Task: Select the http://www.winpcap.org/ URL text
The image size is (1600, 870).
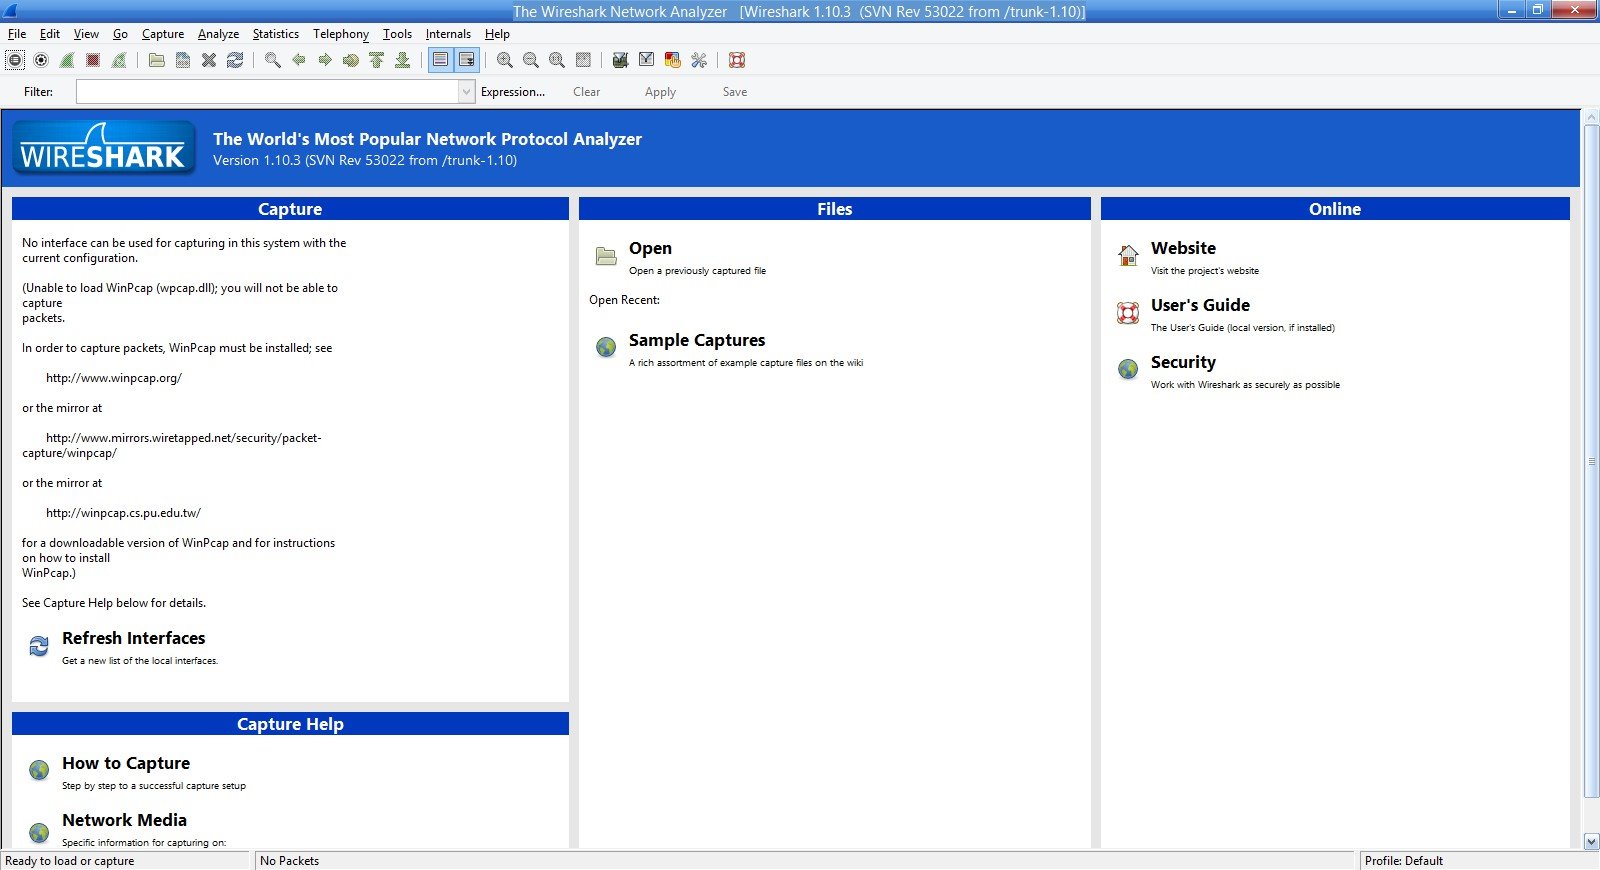Action: coord(114,378)
